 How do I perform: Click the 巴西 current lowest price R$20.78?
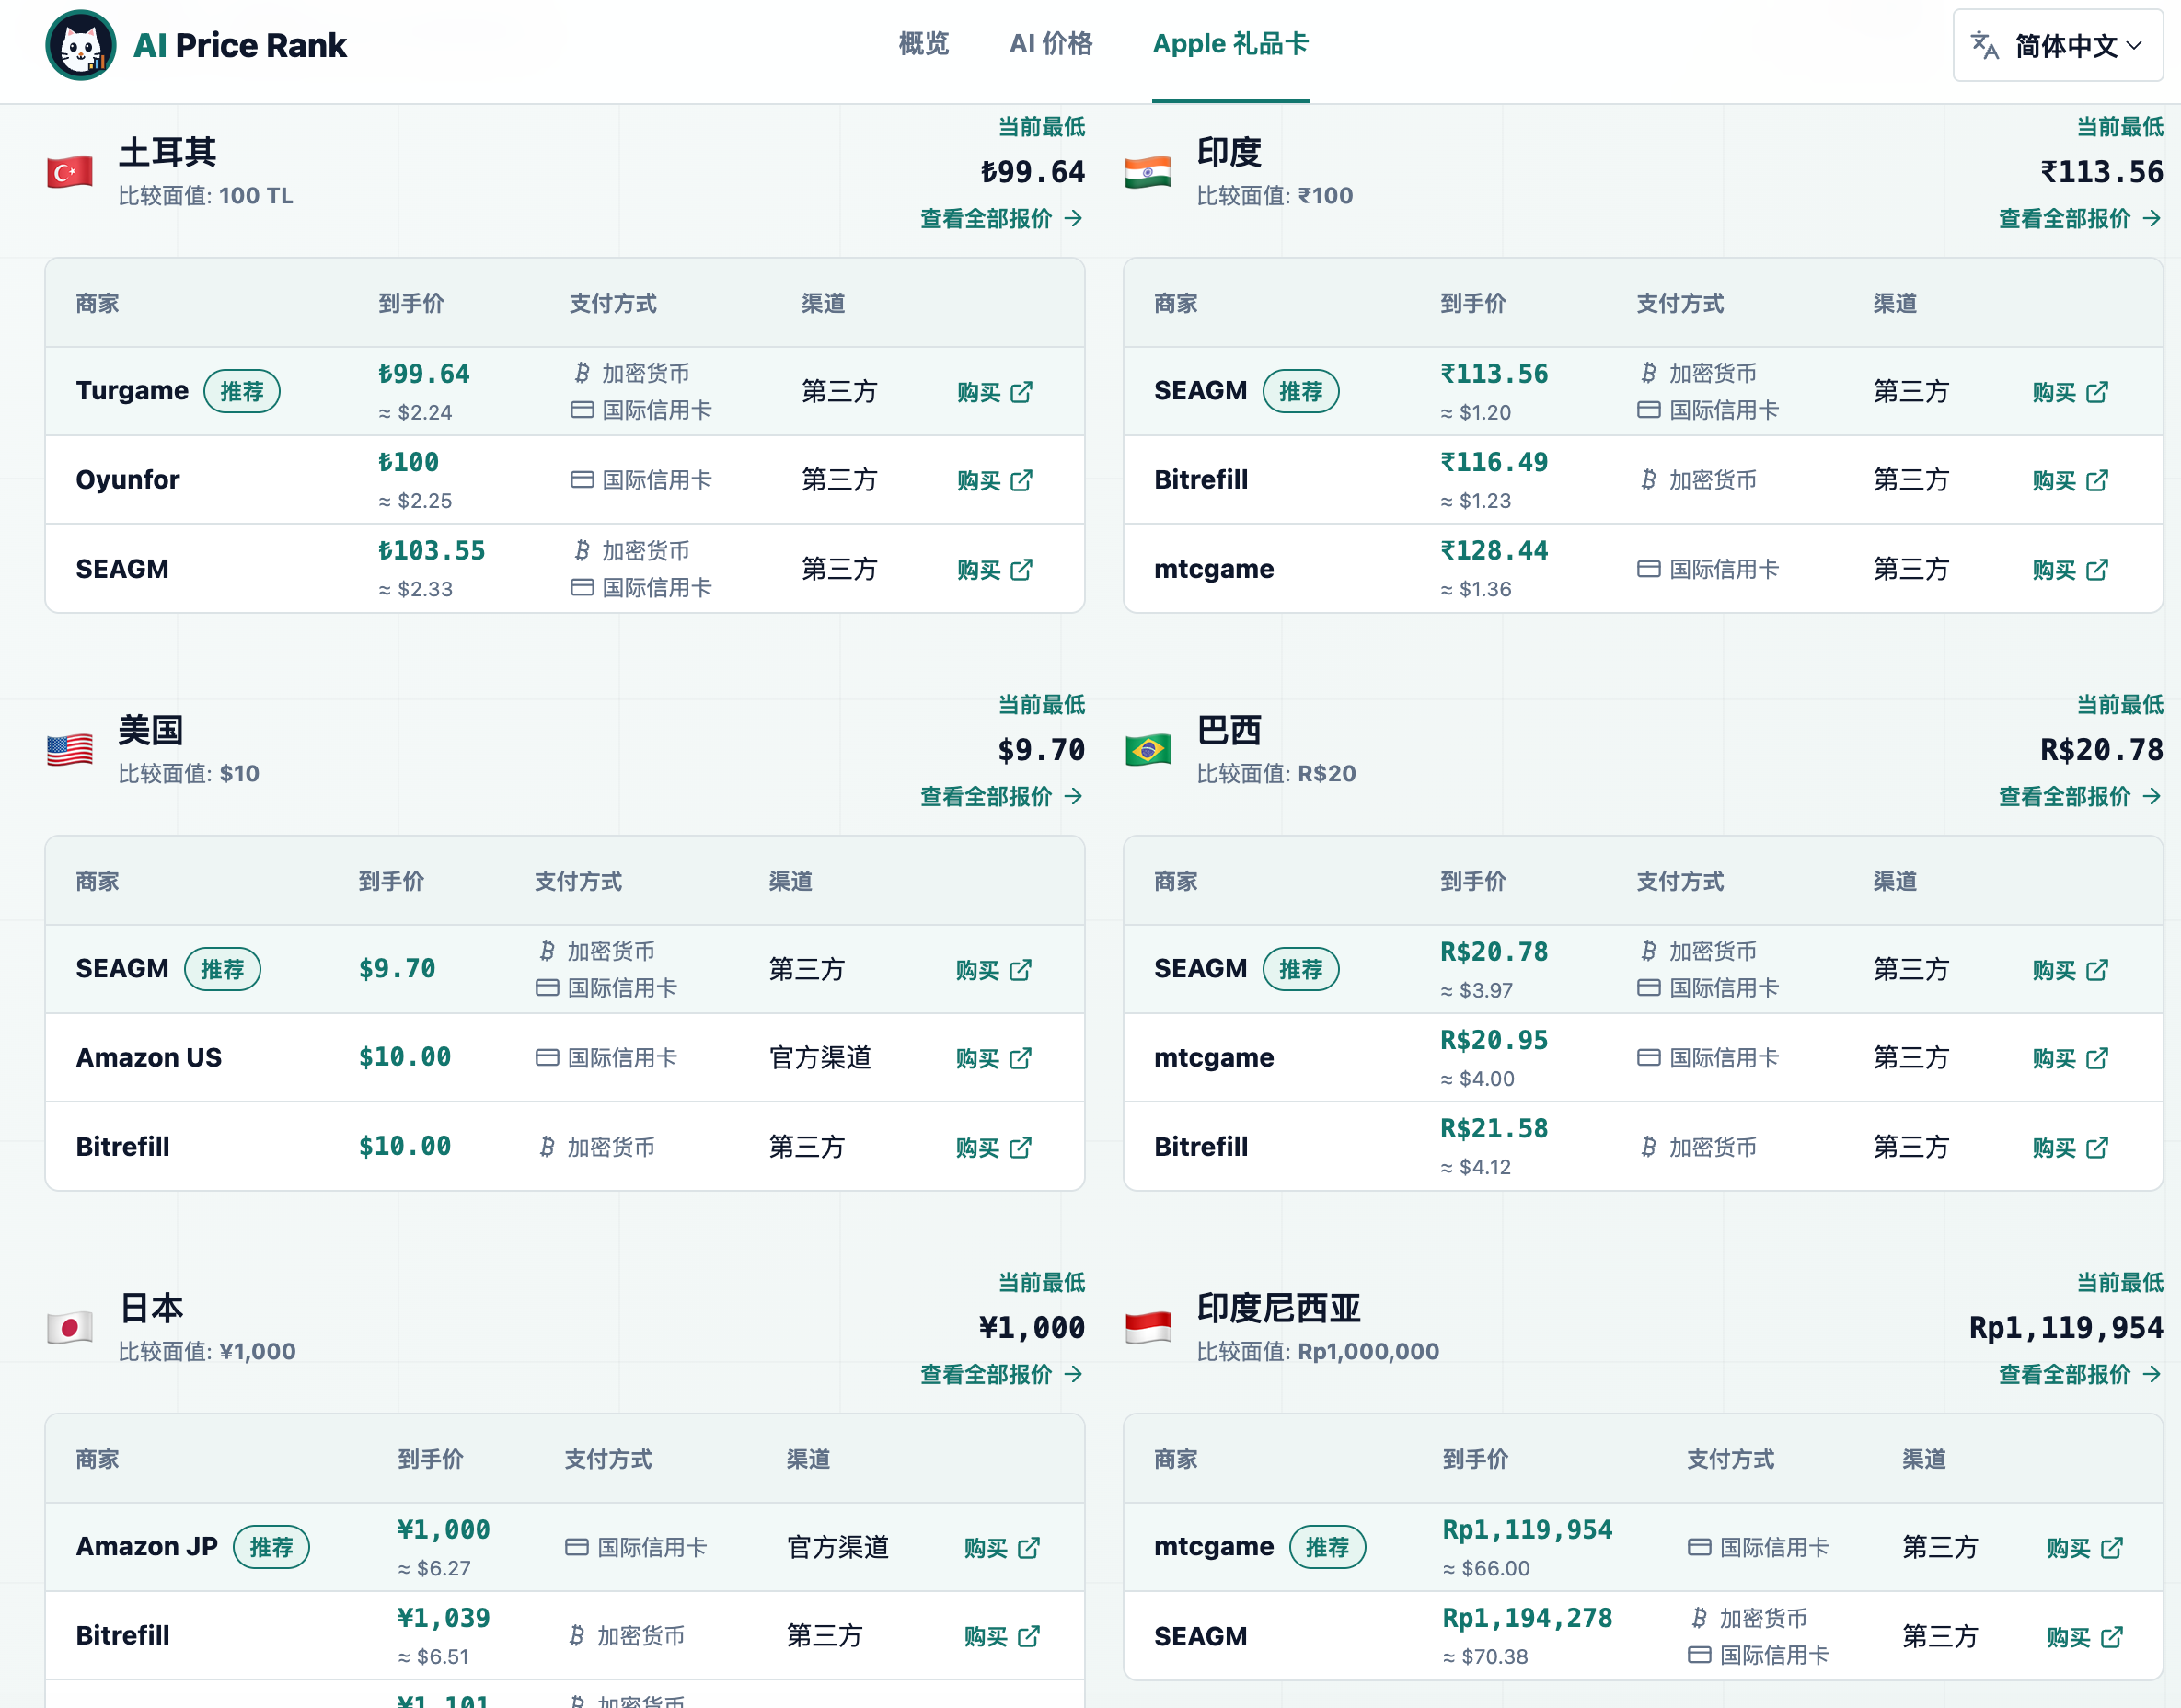point(2101,750)
